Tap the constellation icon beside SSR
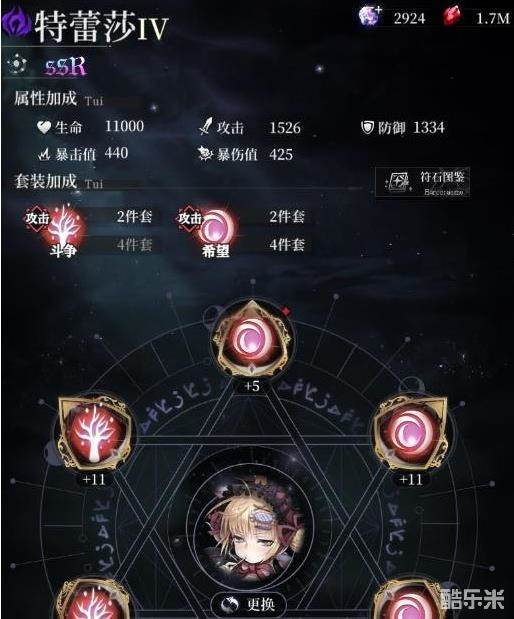 (x=17, y=64)
